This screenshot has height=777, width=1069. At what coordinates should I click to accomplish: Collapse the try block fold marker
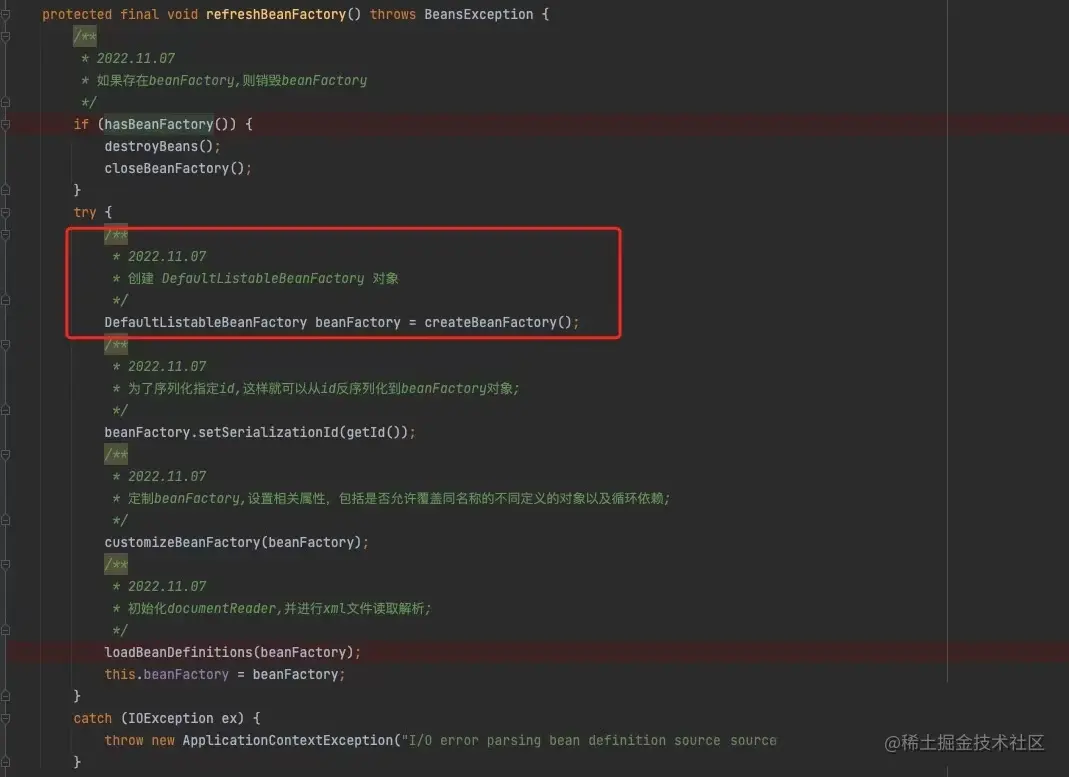(5, 212)
